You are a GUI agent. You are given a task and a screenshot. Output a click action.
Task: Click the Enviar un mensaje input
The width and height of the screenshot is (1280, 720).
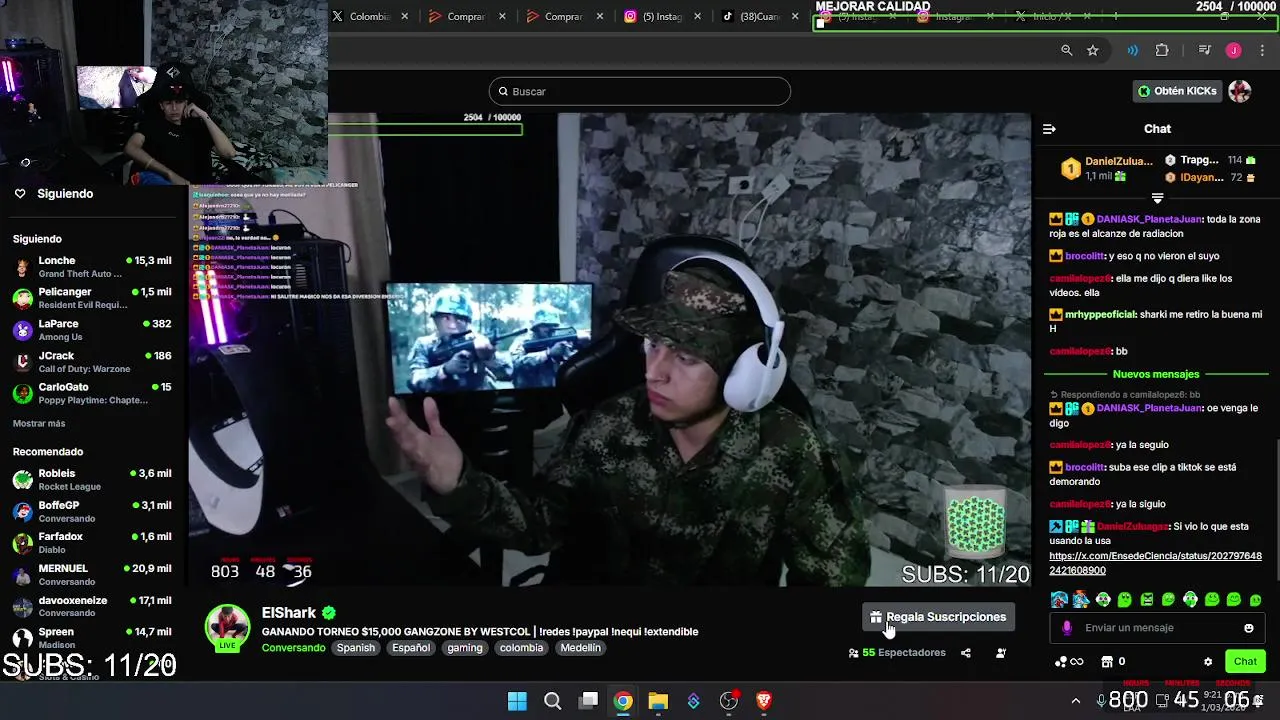click(1158, 628)
